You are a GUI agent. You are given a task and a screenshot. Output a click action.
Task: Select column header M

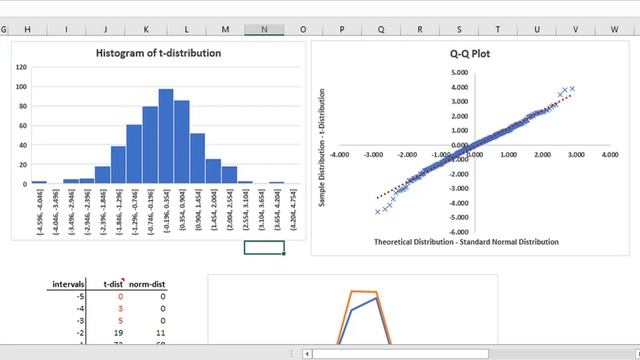click(225, 29)
